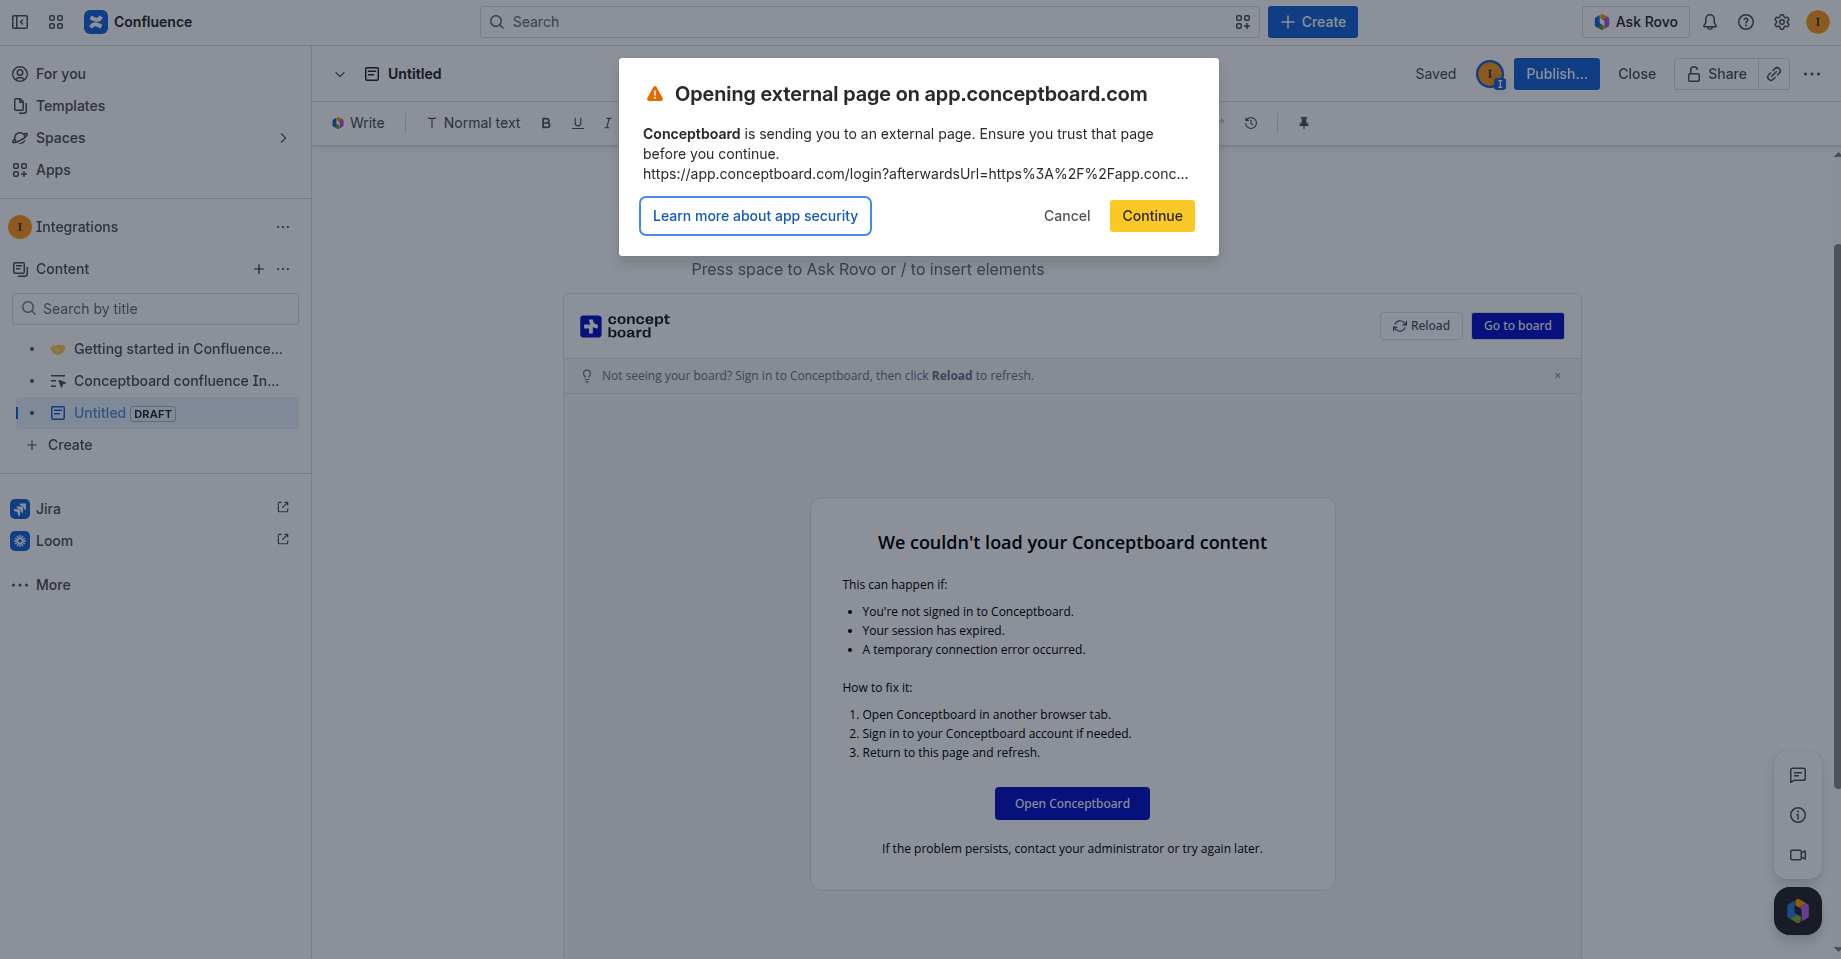The height and width of the screenshot is (959, 1841).
Task: Click Learn more about app security
Action: (x=755, y=216)
